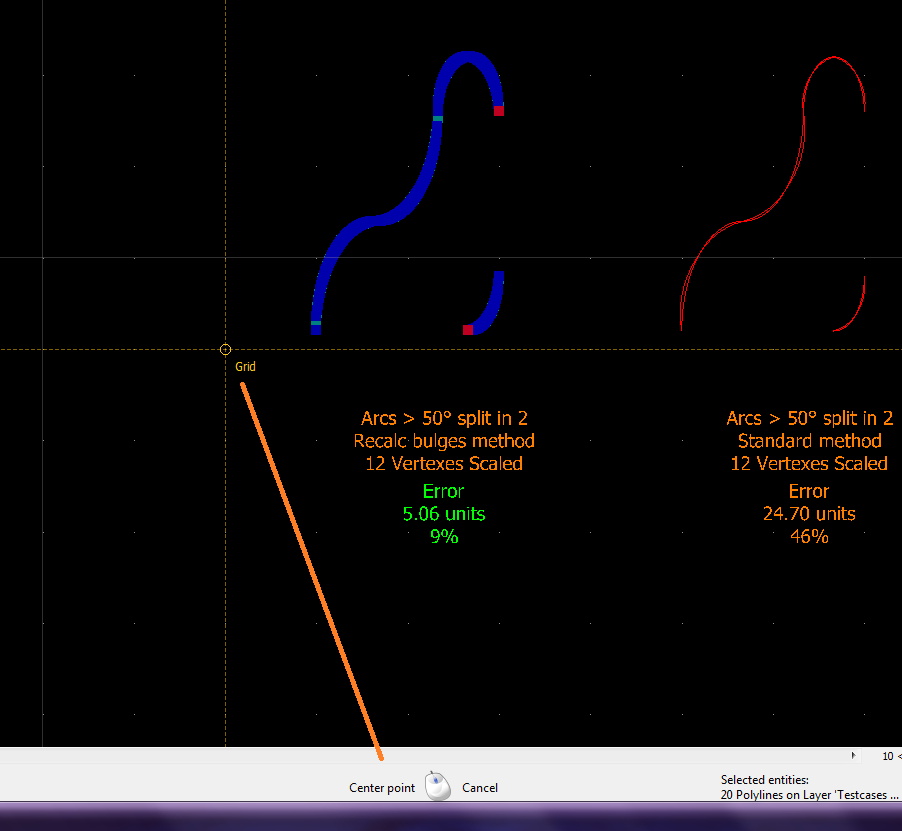Screen dimensions: 902x831
Task: Click the lower-left green vertex marker on blue polyline
Action: tap(316, 323)
